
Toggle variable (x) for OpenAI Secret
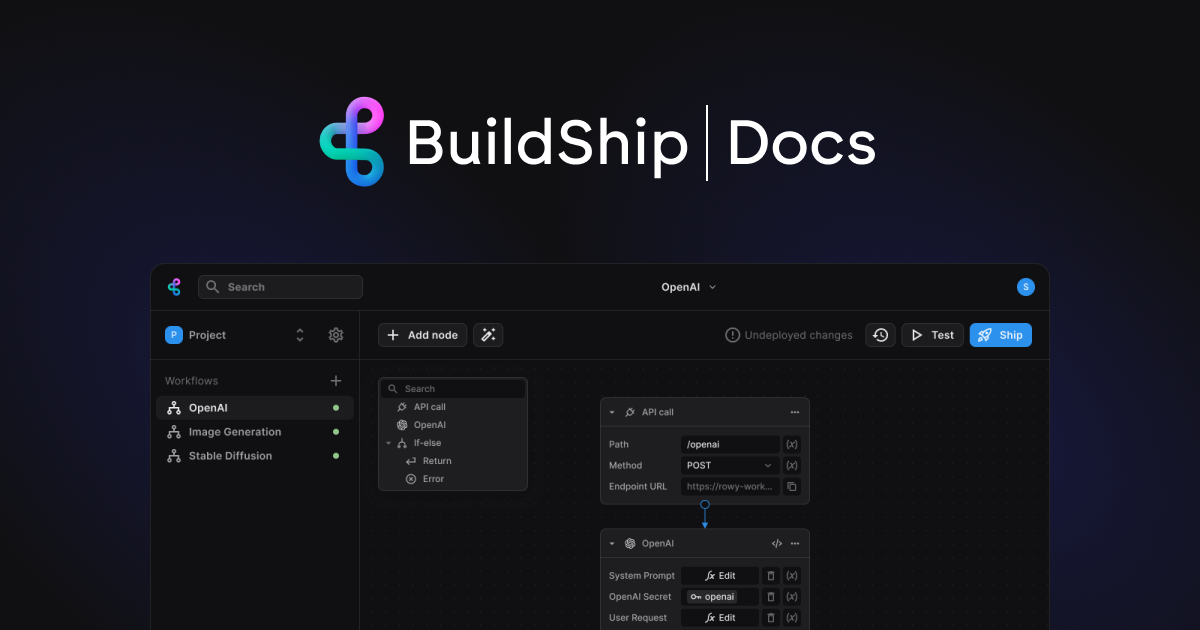[792, 597]
